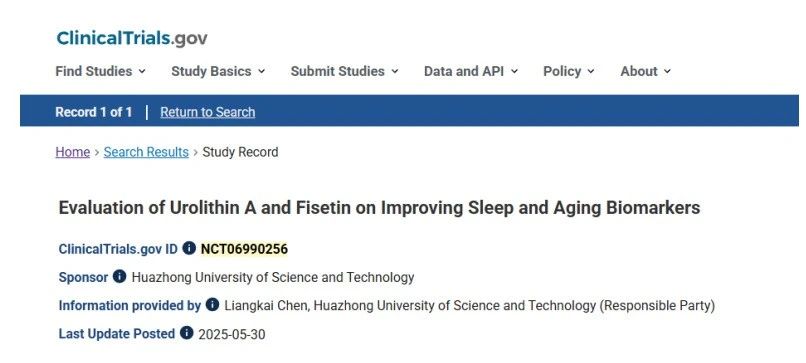The height and width of the screenshot is (363, 806).
Task: Click info icon beside Last Update Posted
Action: [187, 333]
